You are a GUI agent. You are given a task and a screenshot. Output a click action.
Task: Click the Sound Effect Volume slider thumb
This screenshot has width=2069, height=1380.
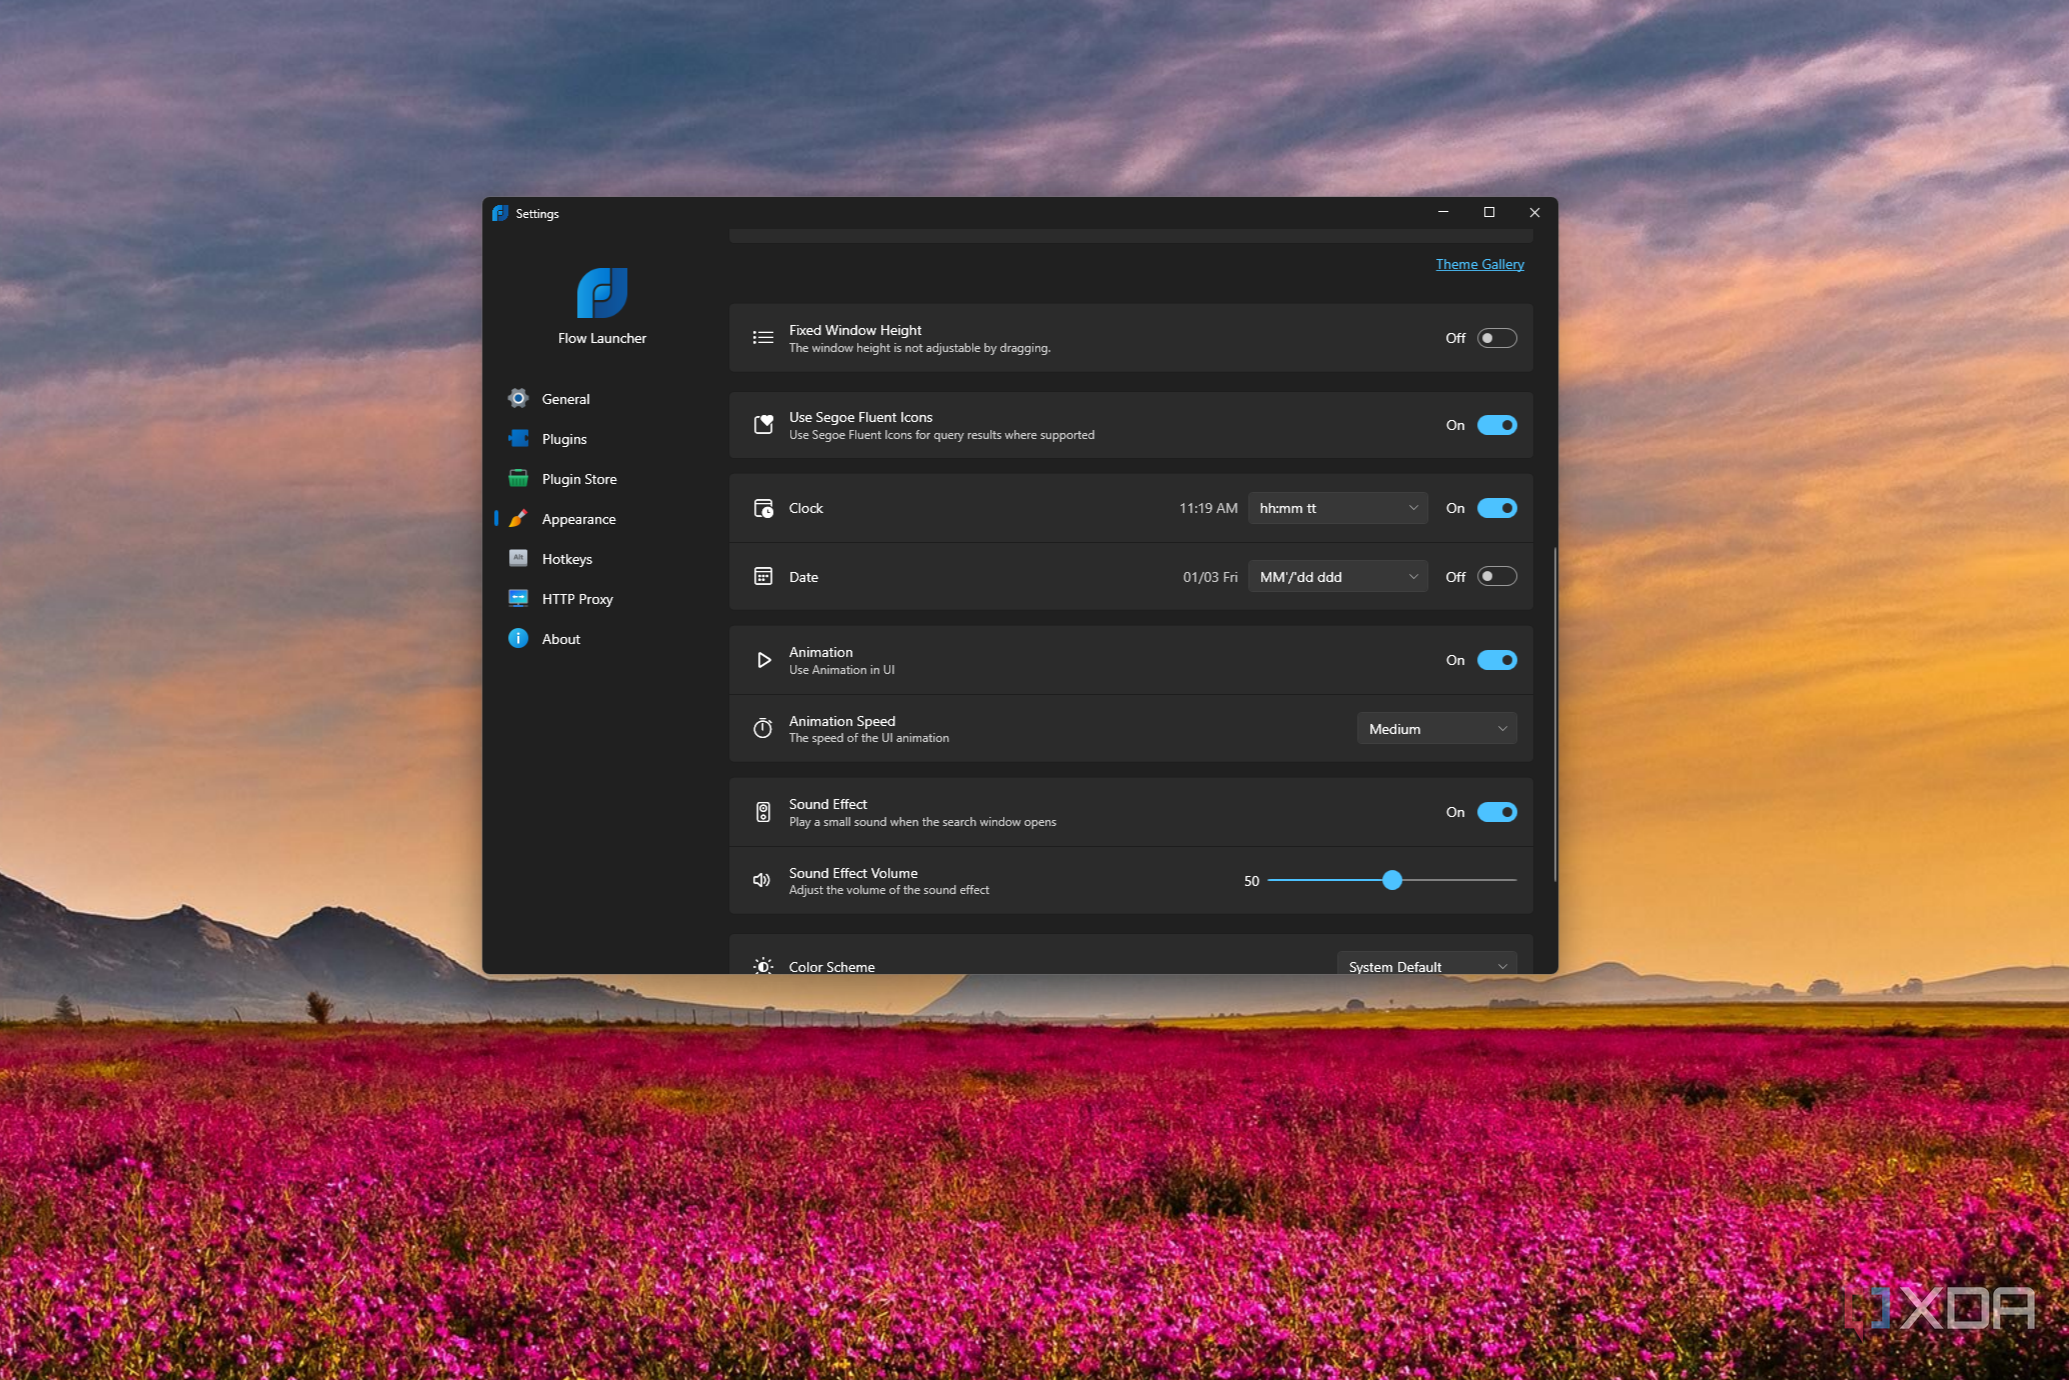[1392, 880]
